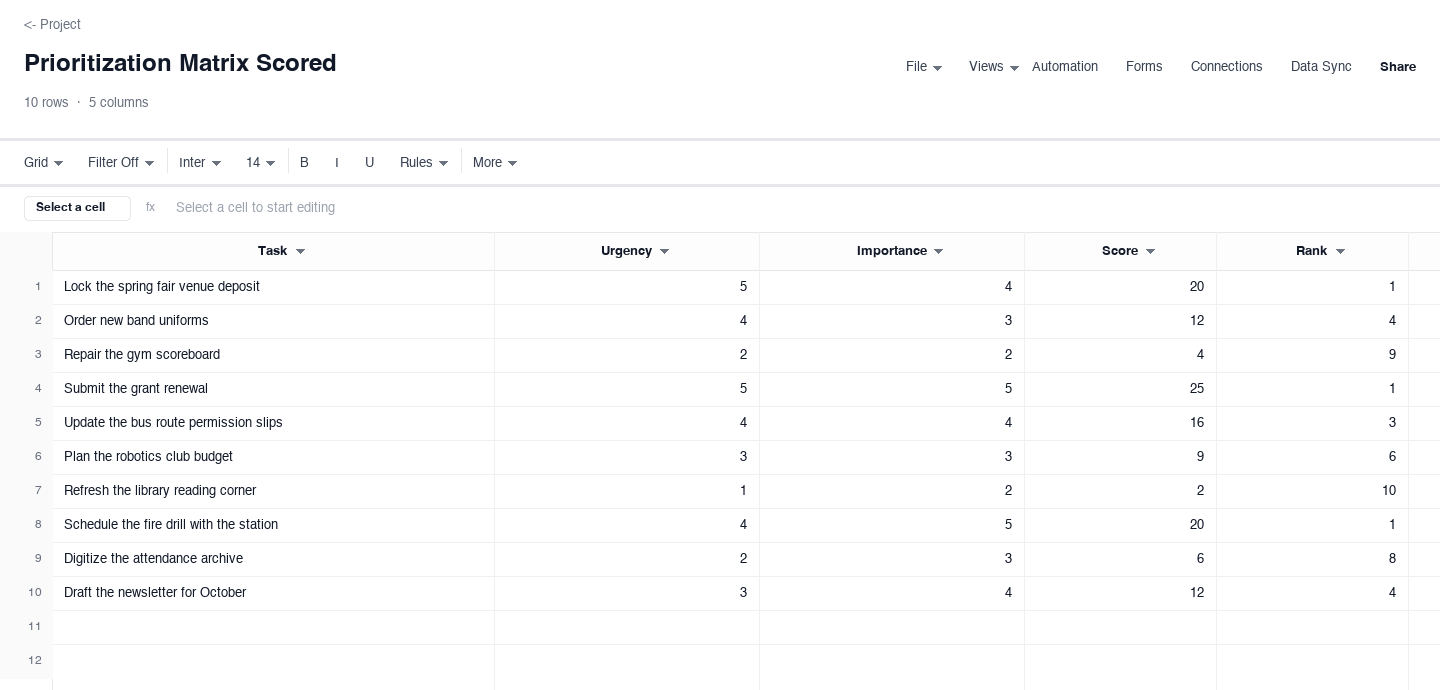1440x690 pixels.
Task: Select Urgency cell 1 for library reading corner
Action: pyautogui.click(x=627, y=491)
